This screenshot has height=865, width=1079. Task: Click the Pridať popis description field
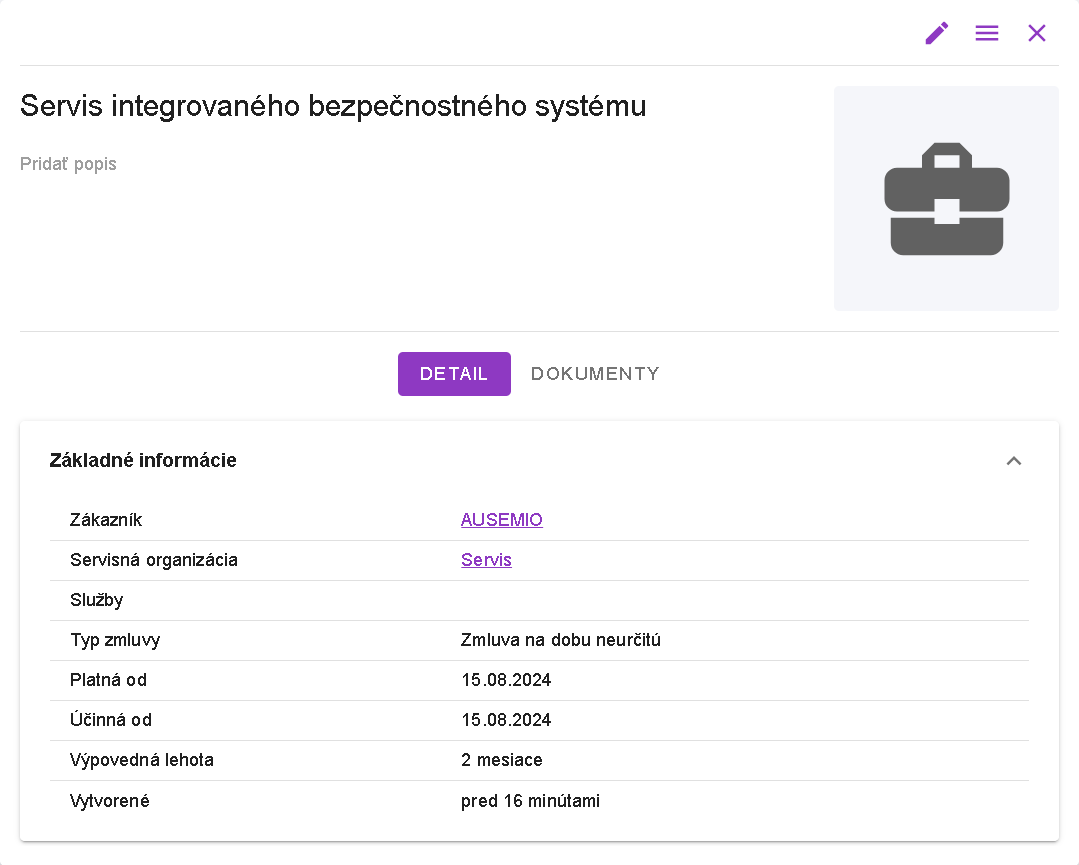(68, 164)
